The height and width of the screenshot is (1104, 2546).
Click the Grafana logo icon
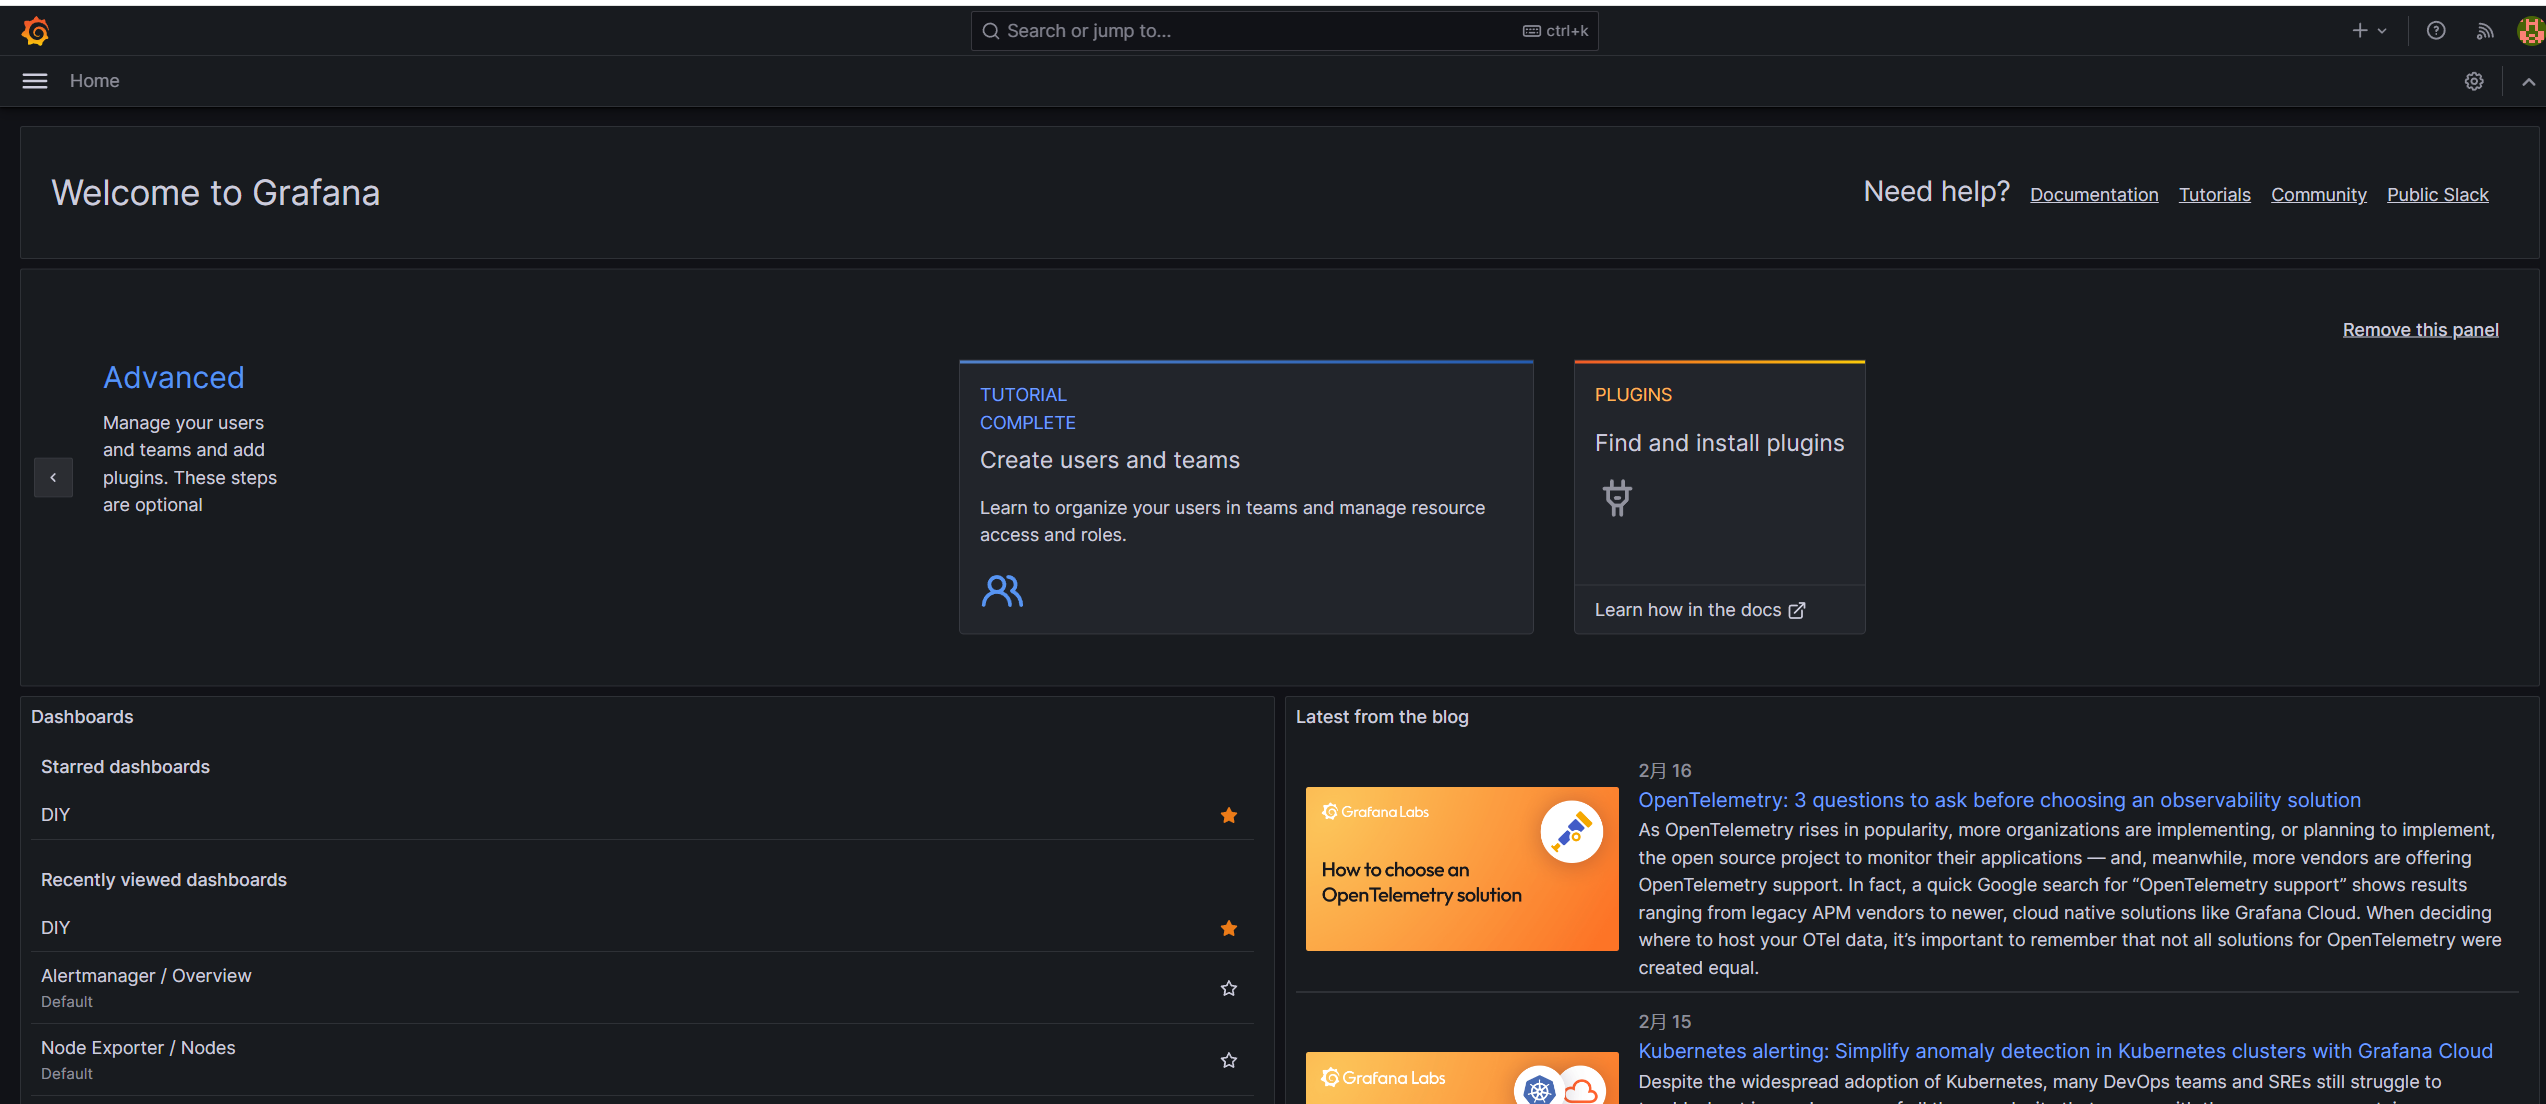[35, 31]
